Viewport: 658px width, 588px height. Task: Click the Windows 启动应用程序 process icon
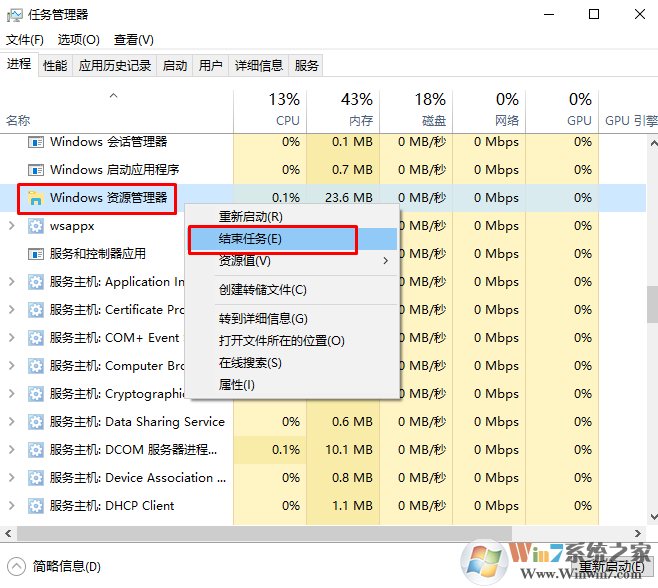(36, 170)
